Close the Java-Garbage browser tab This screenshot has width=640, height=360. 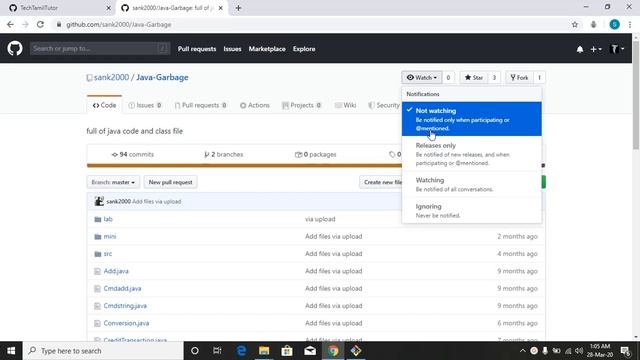point(221,8)
